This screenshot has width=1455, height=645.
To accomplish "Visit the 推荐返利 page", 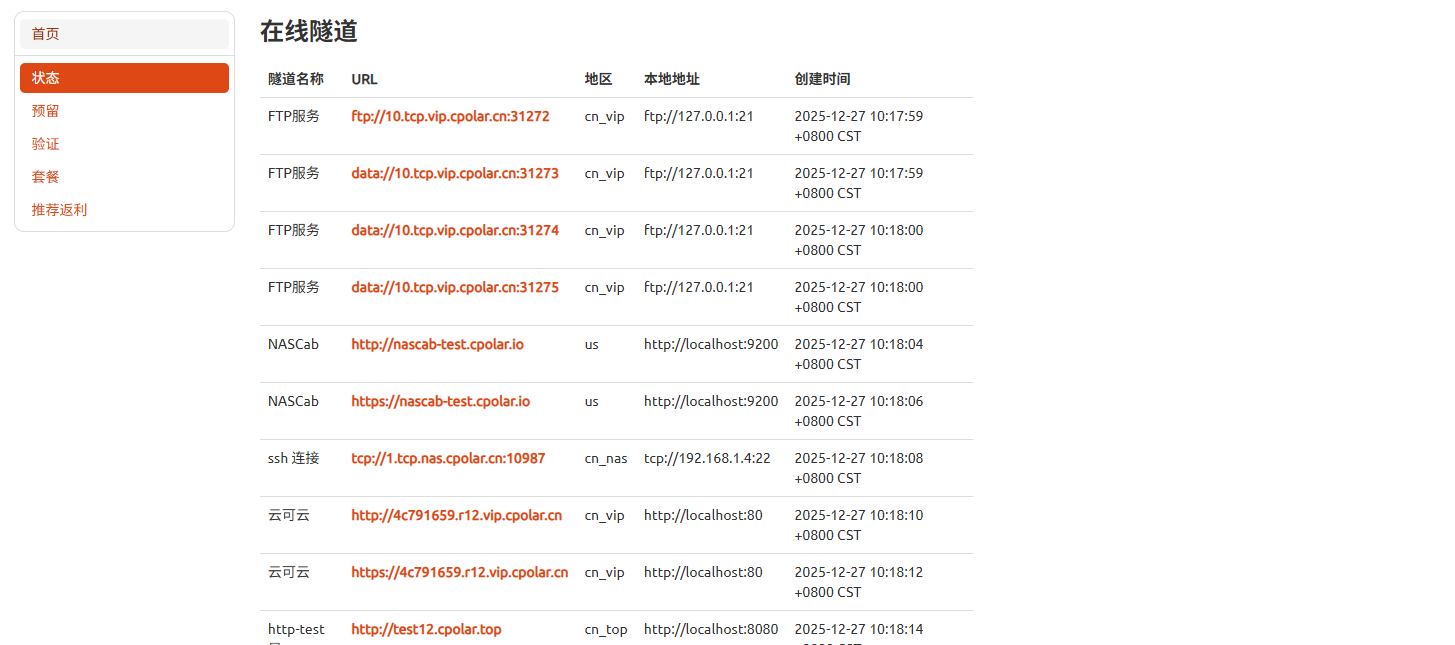I will 59,209.
